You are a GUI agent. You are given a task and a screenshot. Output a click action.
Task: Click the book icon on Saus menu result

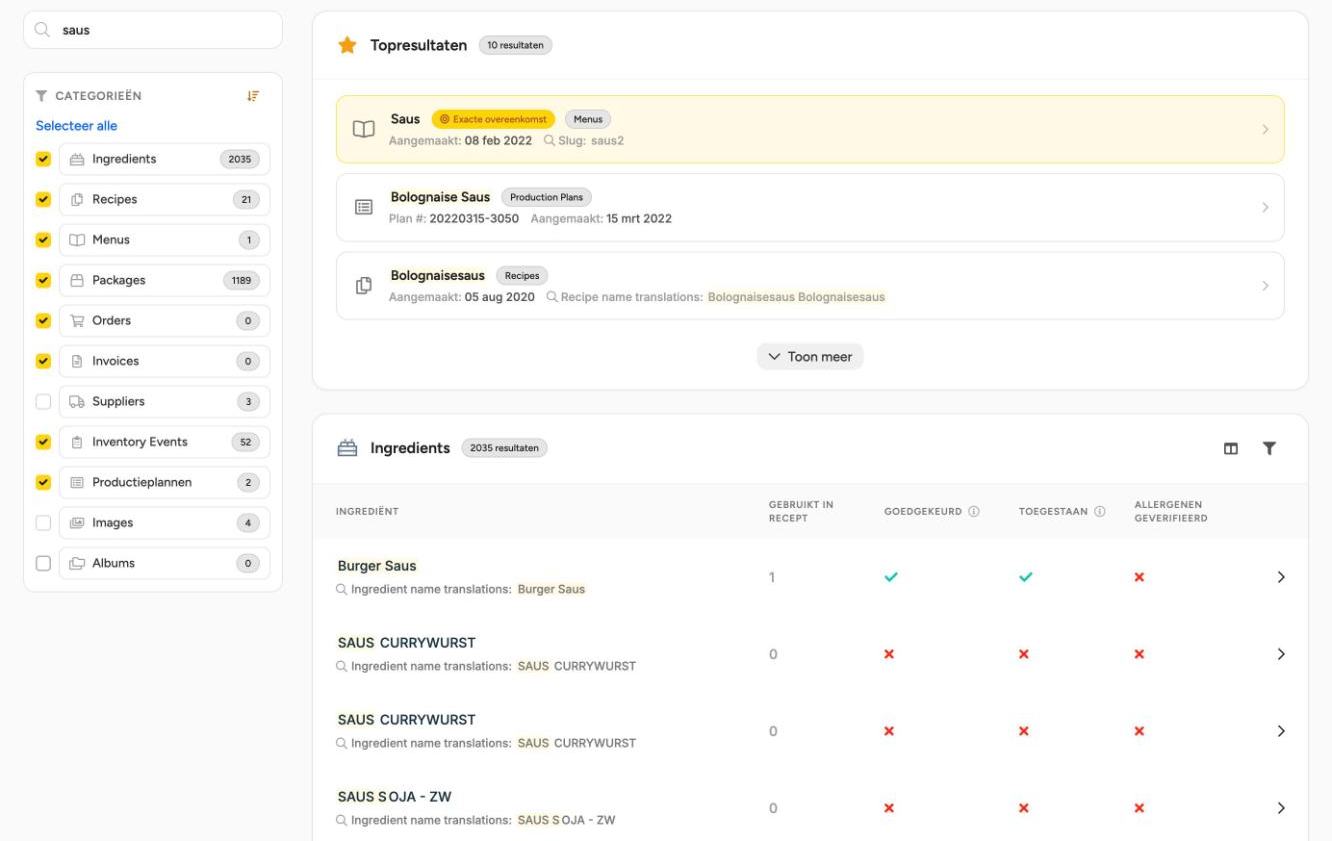click(364, 129)
